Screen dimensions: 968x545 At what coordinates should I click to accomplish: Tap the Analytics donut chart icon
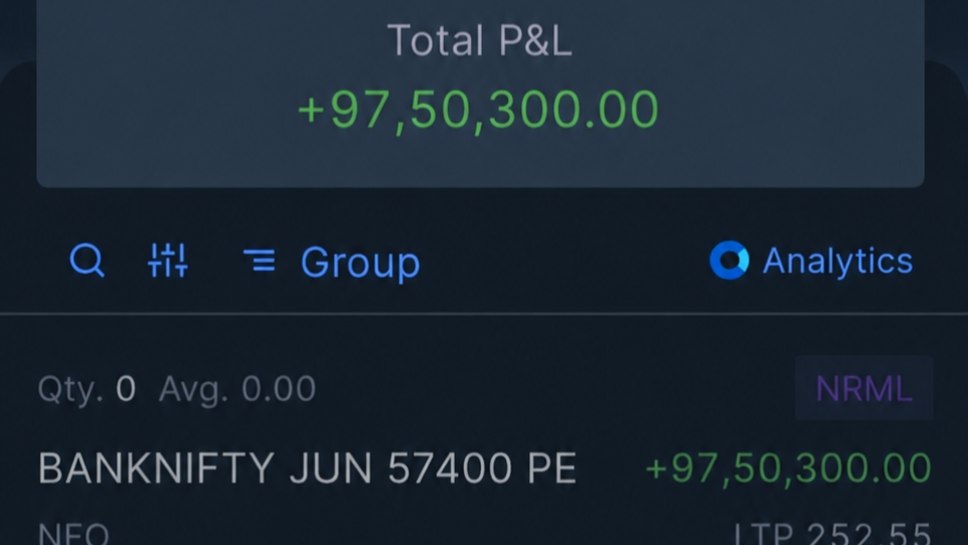pyautogui.click(x=729, y=260)
